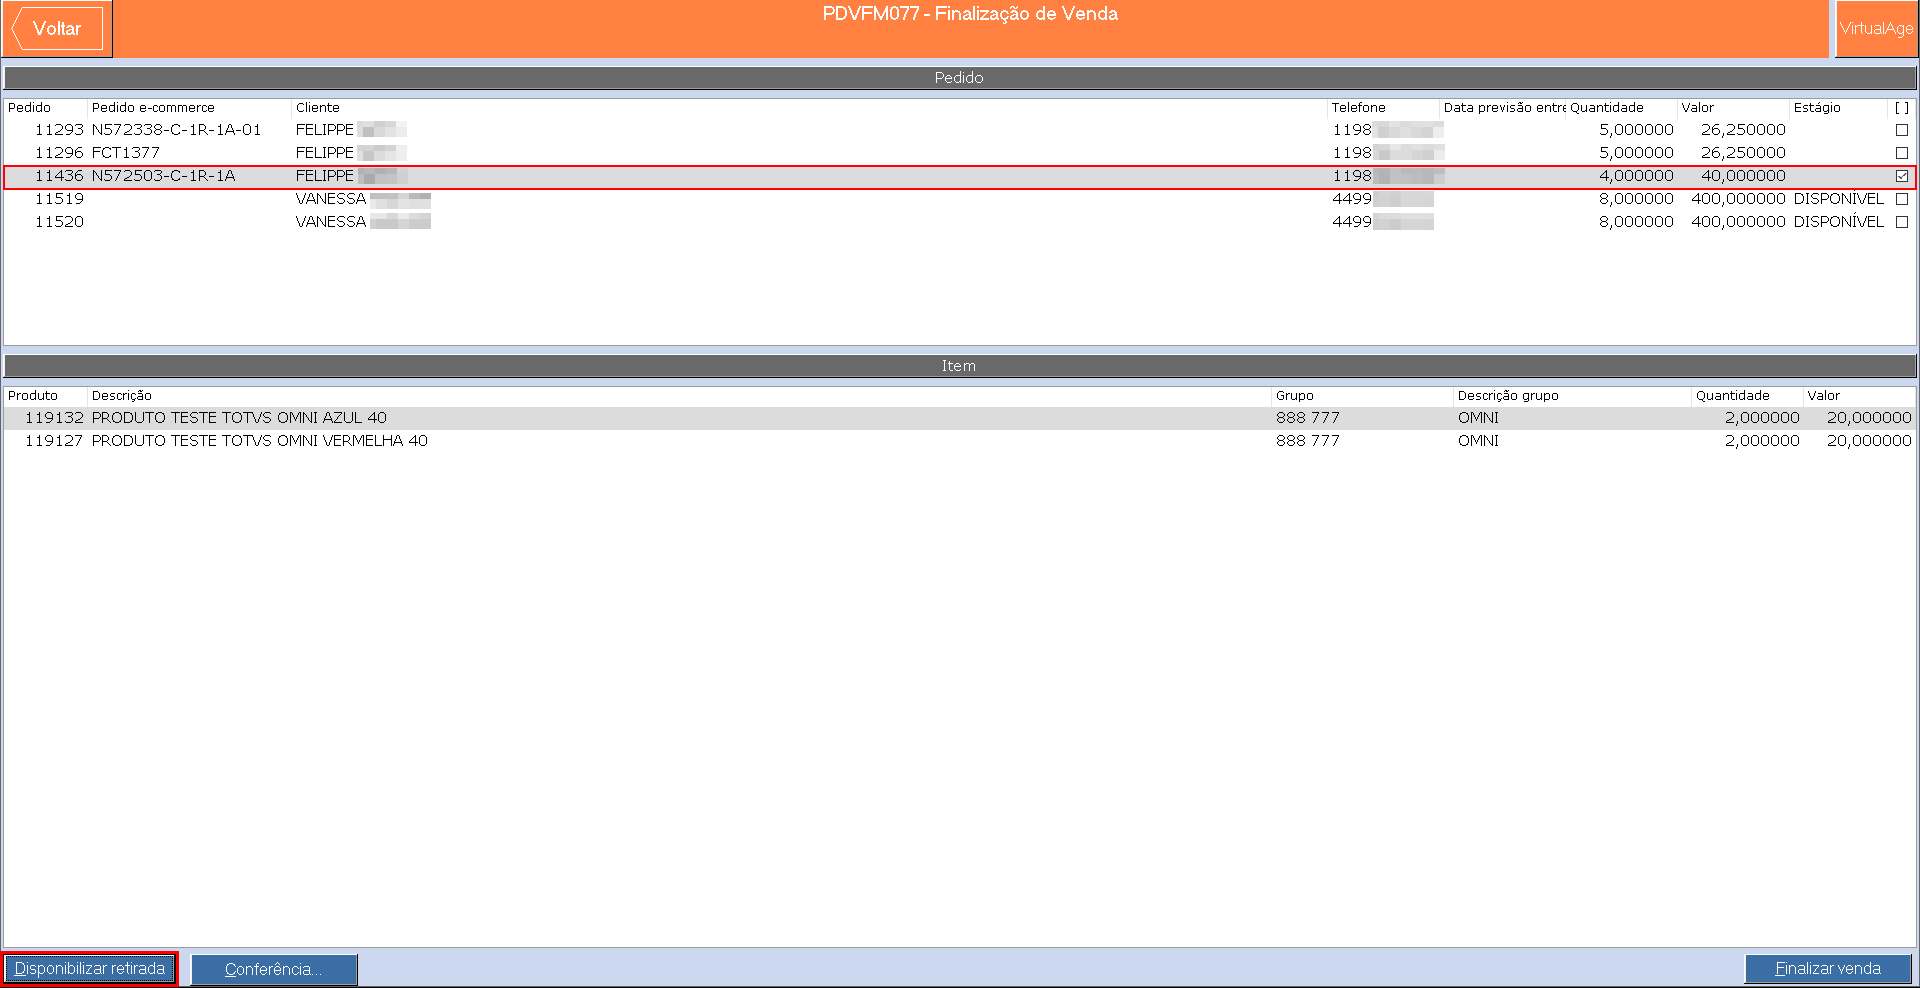Click quantity 4,000000 of pedido 11436
This screenshot has width=1920, height=988.
tap(1636, 176)
